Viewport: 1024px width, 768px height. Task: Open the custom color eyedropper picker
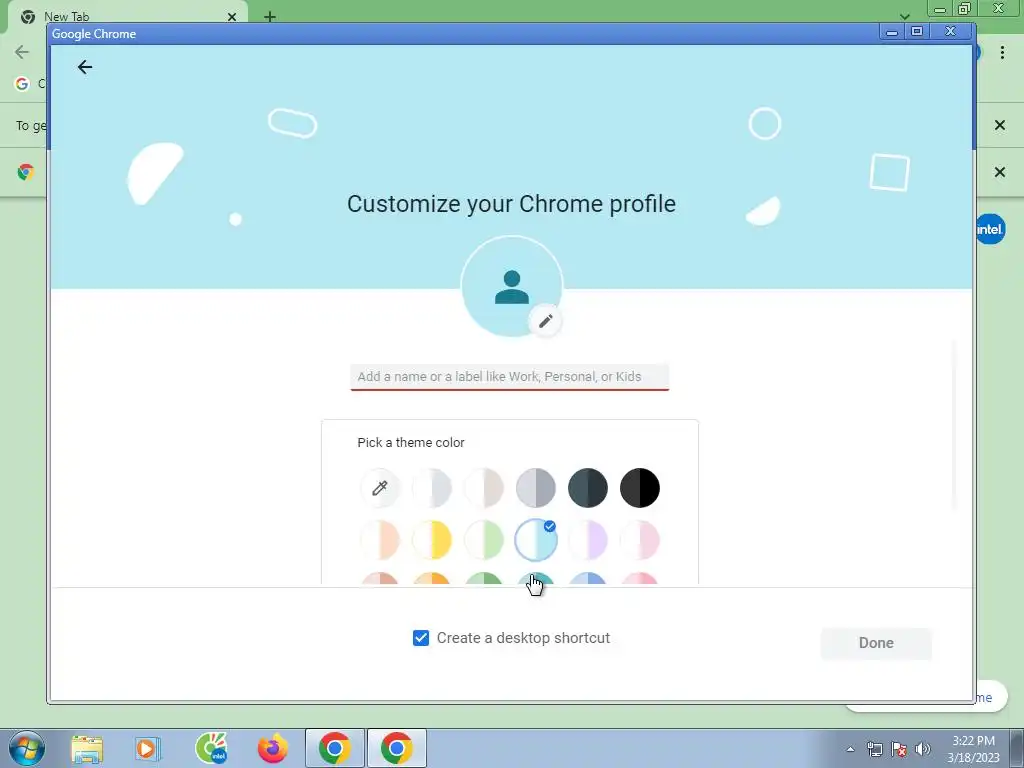click(379, 488)
